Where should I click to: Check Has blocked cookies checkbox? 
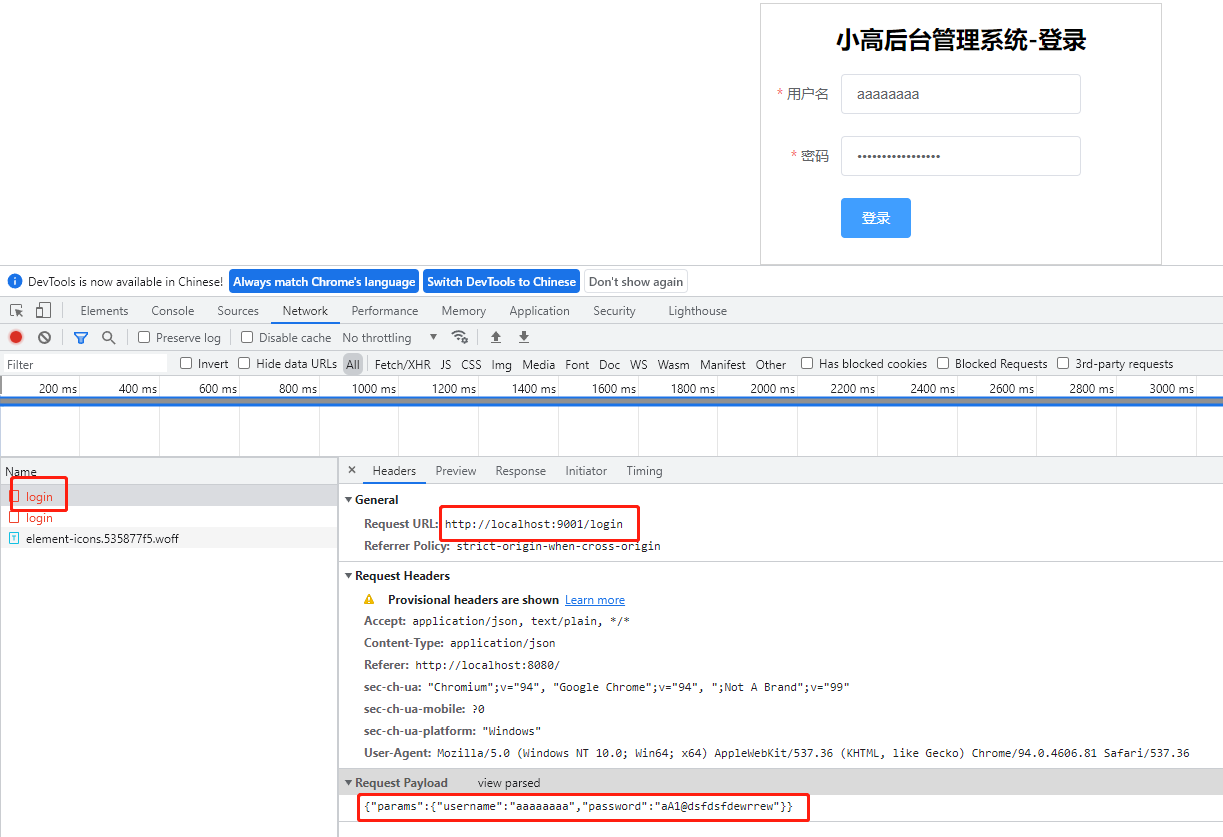tap(807, 363)
